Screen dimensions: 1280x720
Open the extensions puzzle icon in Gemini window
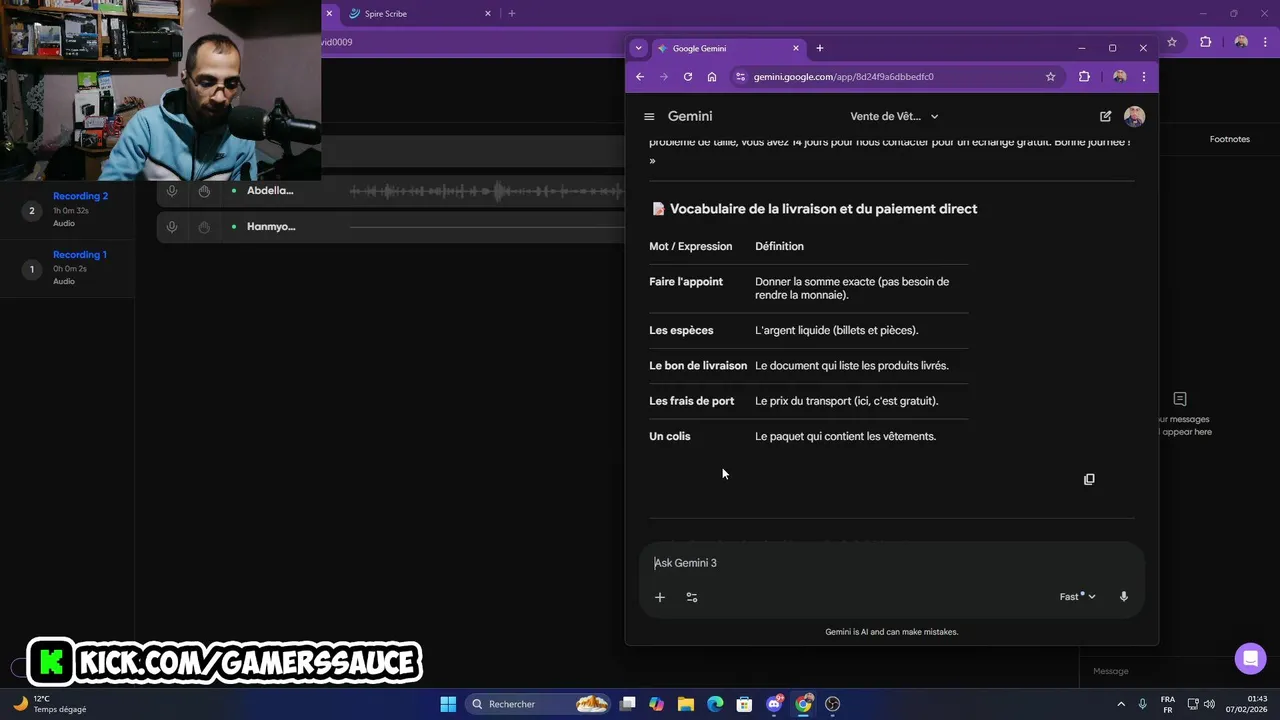coord(1084,77)
